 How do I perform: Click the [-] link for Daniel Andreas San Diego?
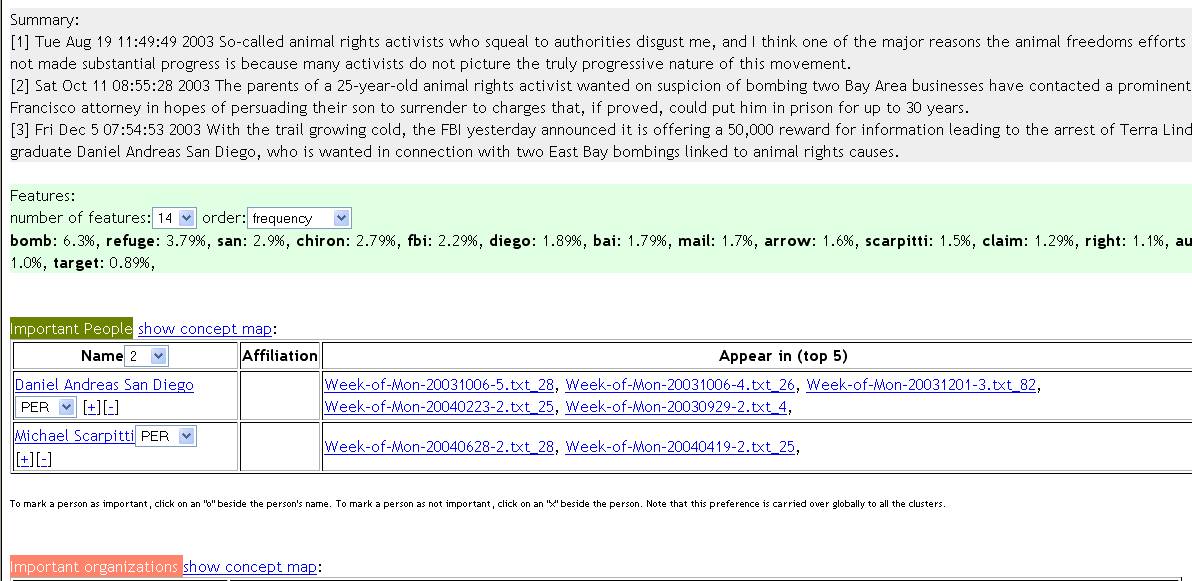tap(110, 407)
